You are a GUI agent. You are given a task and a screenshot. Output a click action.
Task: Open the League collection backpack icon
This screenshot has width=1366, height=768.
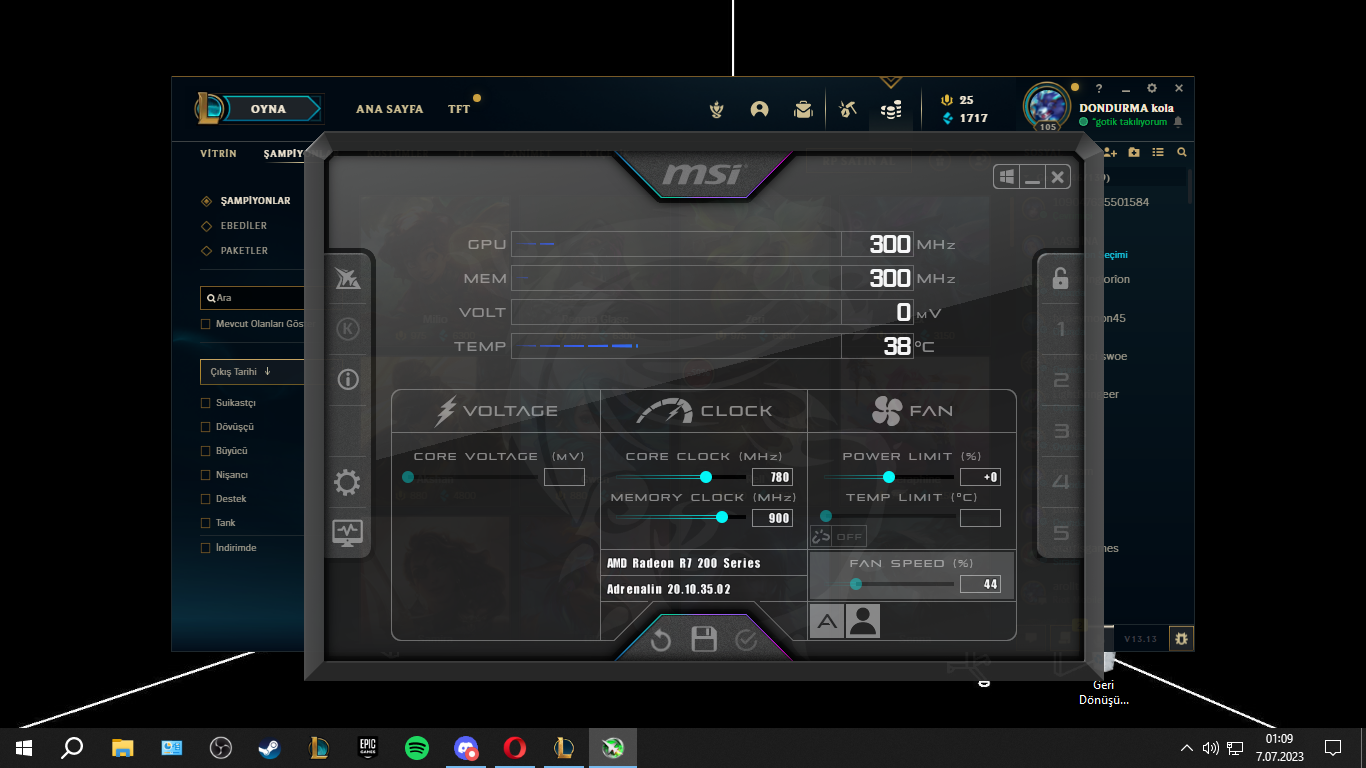point(803,110)
